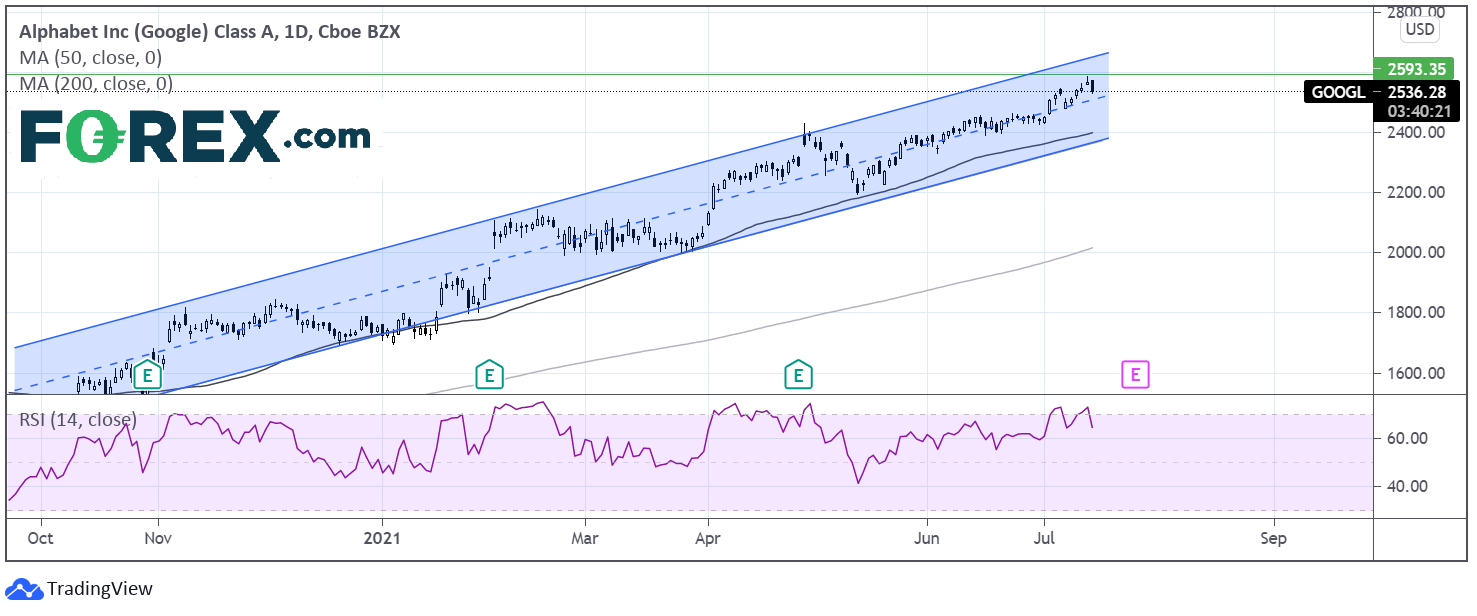
Task: Click the green earnings marker near mid-April
Action: (x=799, y=376)
